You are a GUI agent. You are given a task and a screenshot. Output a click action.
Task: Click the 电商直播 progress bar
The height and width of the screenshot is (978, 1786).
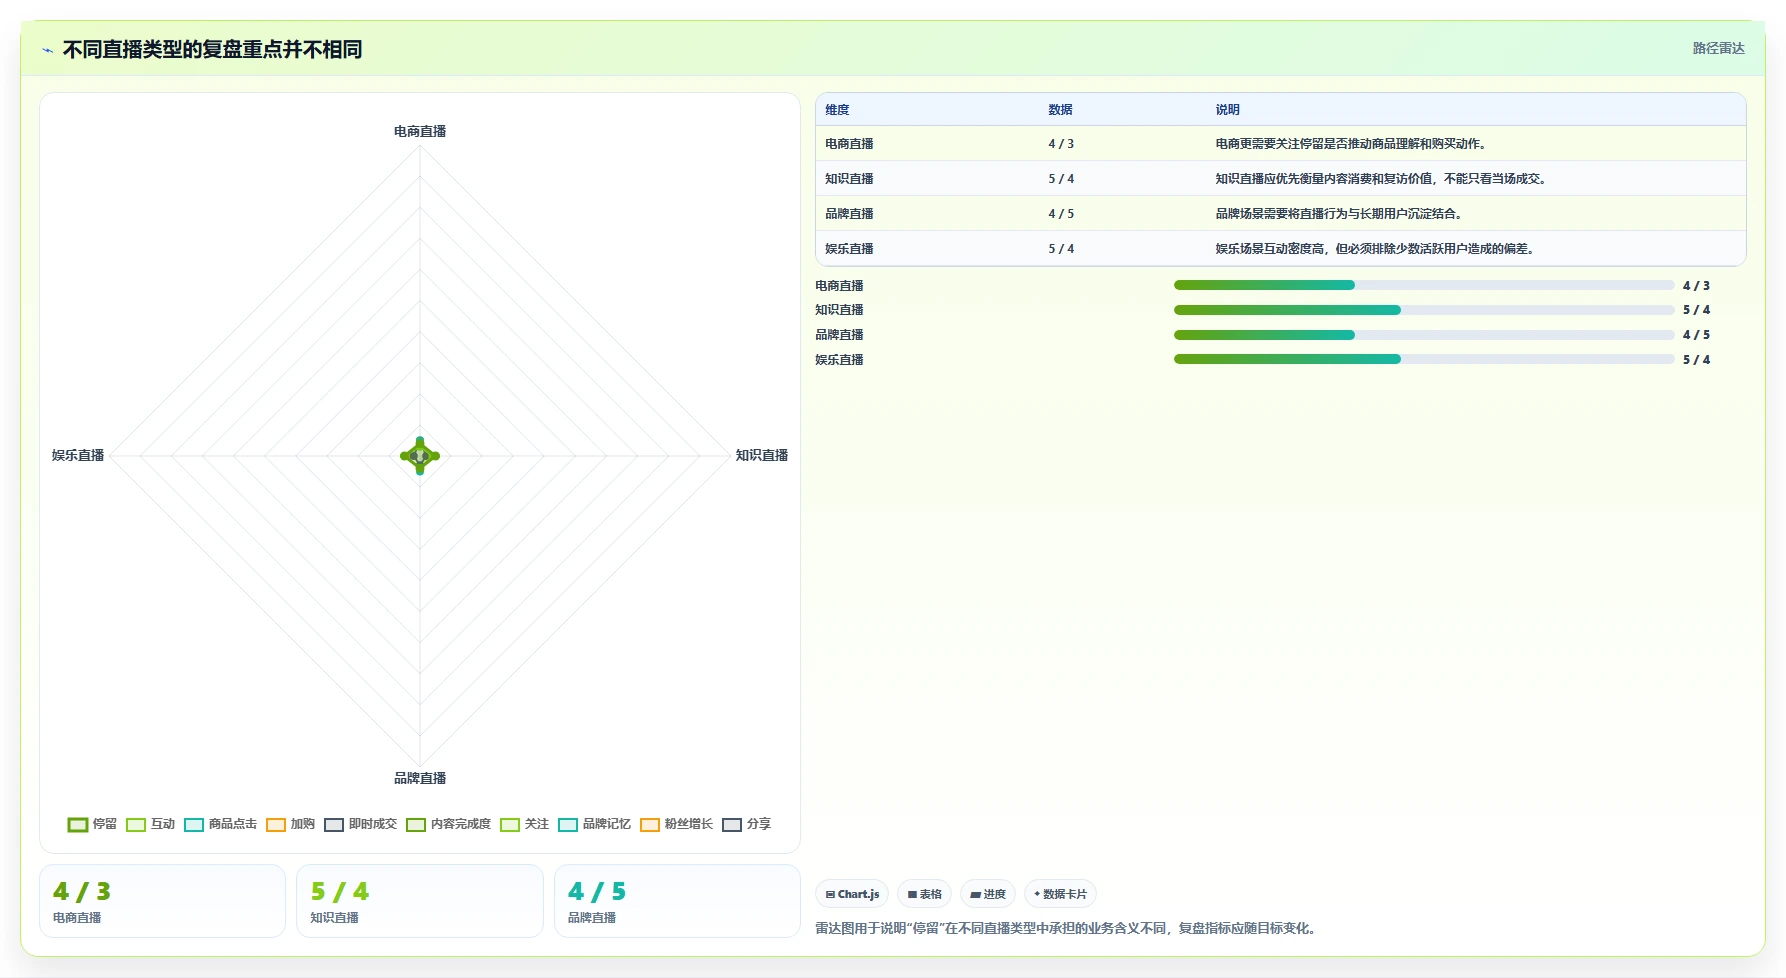click(1424, 285)
